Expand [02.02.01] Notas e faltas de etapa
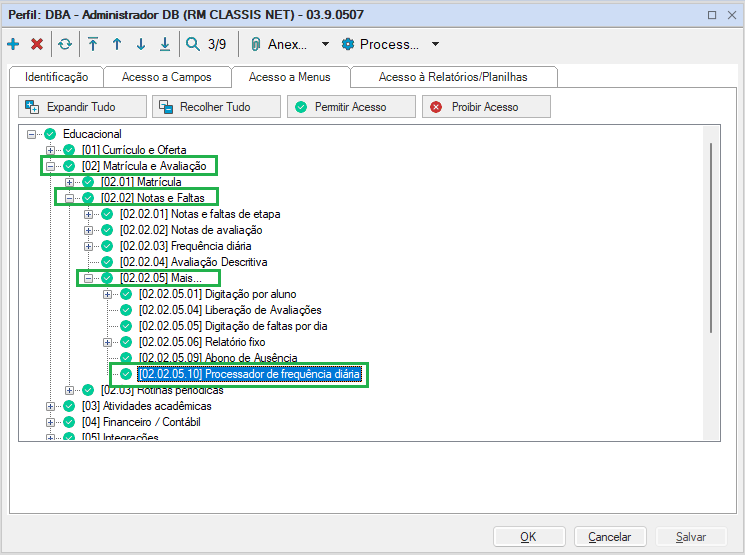This screenshot has height=555, width=745. point(88,214)
